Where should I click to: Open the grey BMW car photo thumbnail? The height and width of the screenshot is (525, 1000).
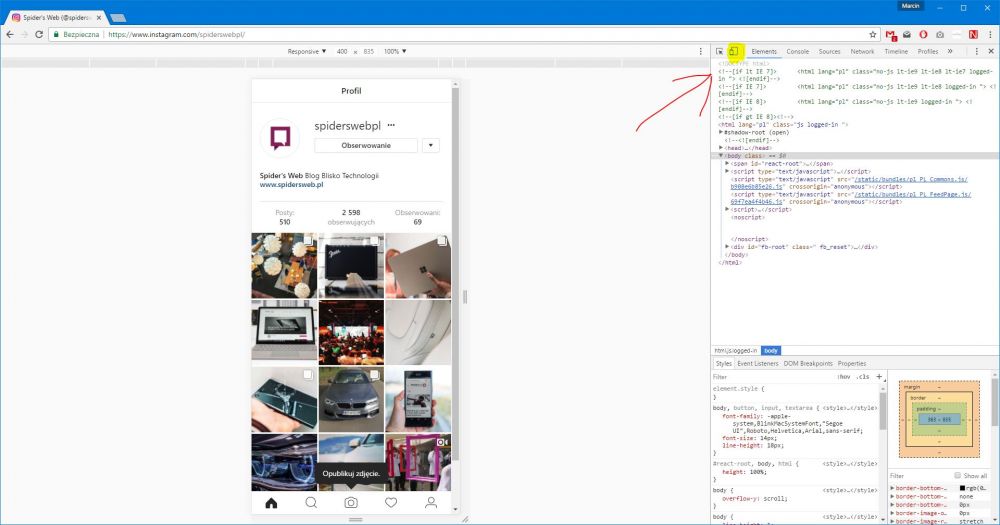[x=351, y=399]
